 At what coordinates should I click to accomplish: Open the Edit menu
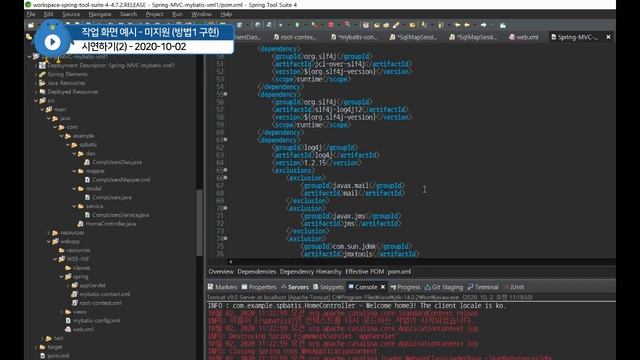(x=48, y=14)
